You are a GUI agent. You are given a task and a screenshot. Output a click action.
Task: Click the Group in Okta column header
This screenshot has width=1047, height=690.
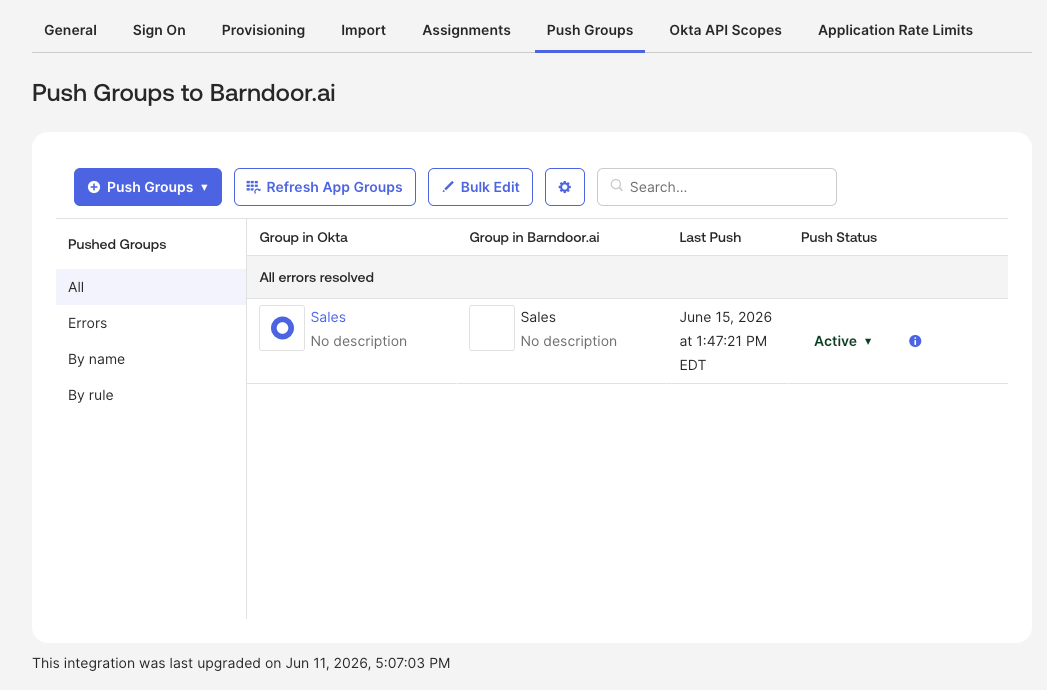303,237
